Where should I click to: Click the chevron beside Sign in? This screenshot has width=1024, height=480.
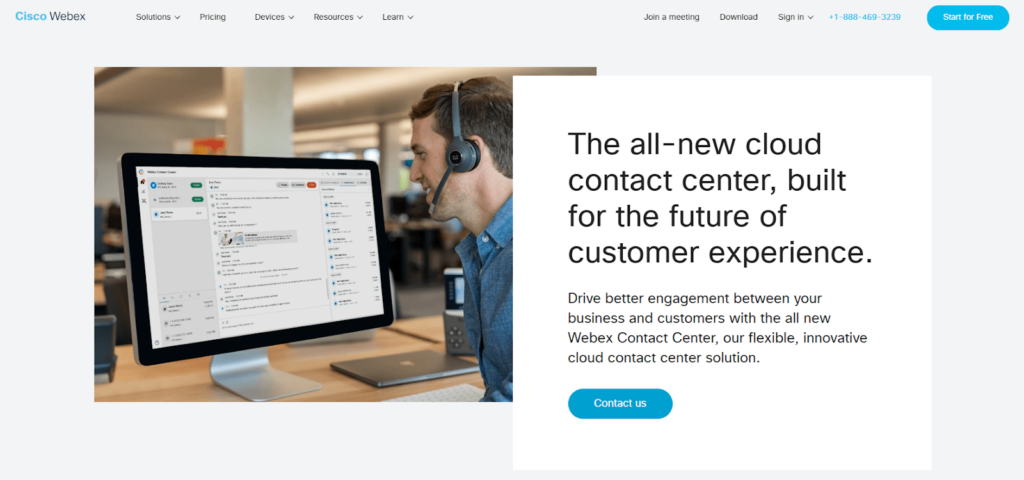810,18
